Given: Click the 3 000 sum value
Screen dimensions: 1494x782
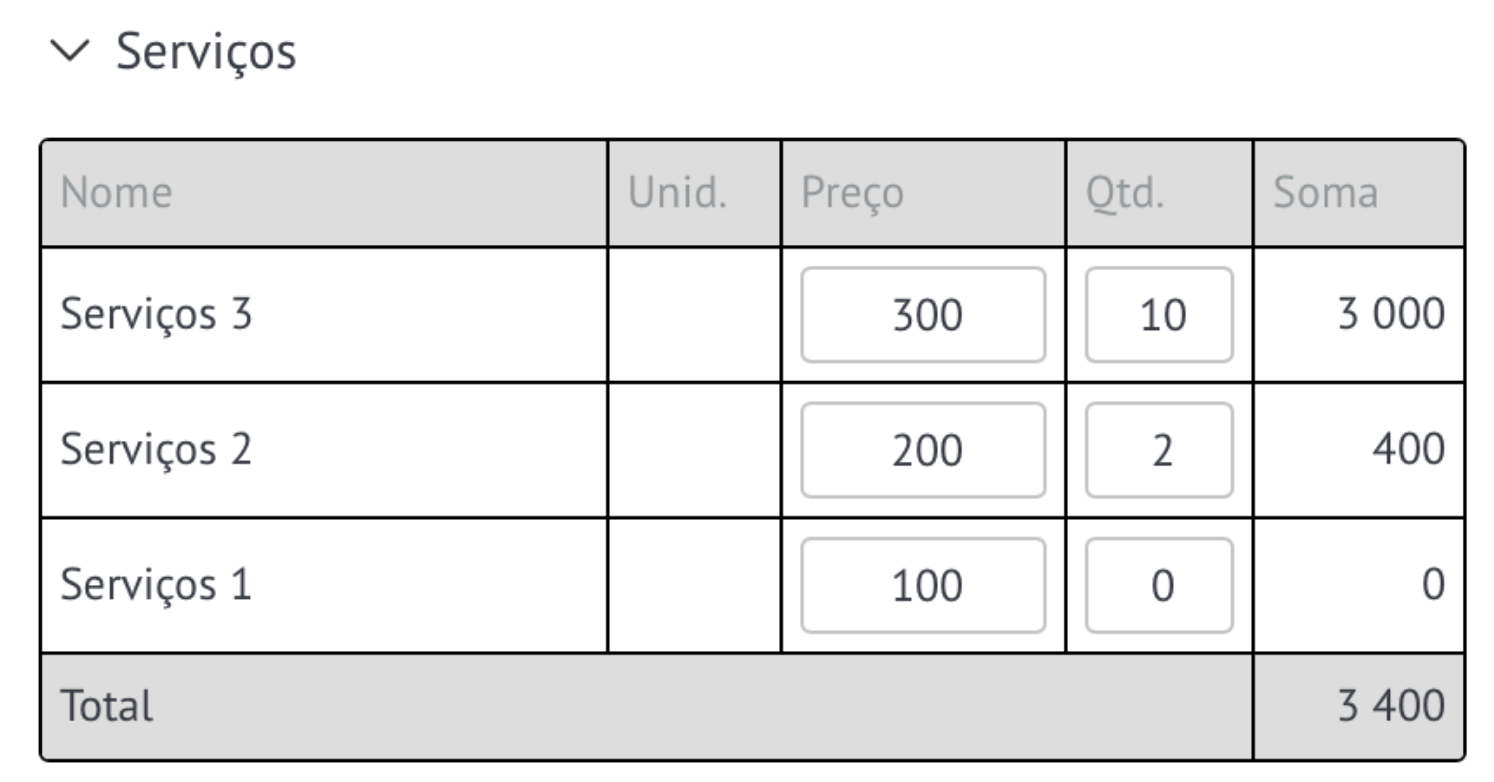Looking at the screenshot, I should click(x=1391, y=315).
